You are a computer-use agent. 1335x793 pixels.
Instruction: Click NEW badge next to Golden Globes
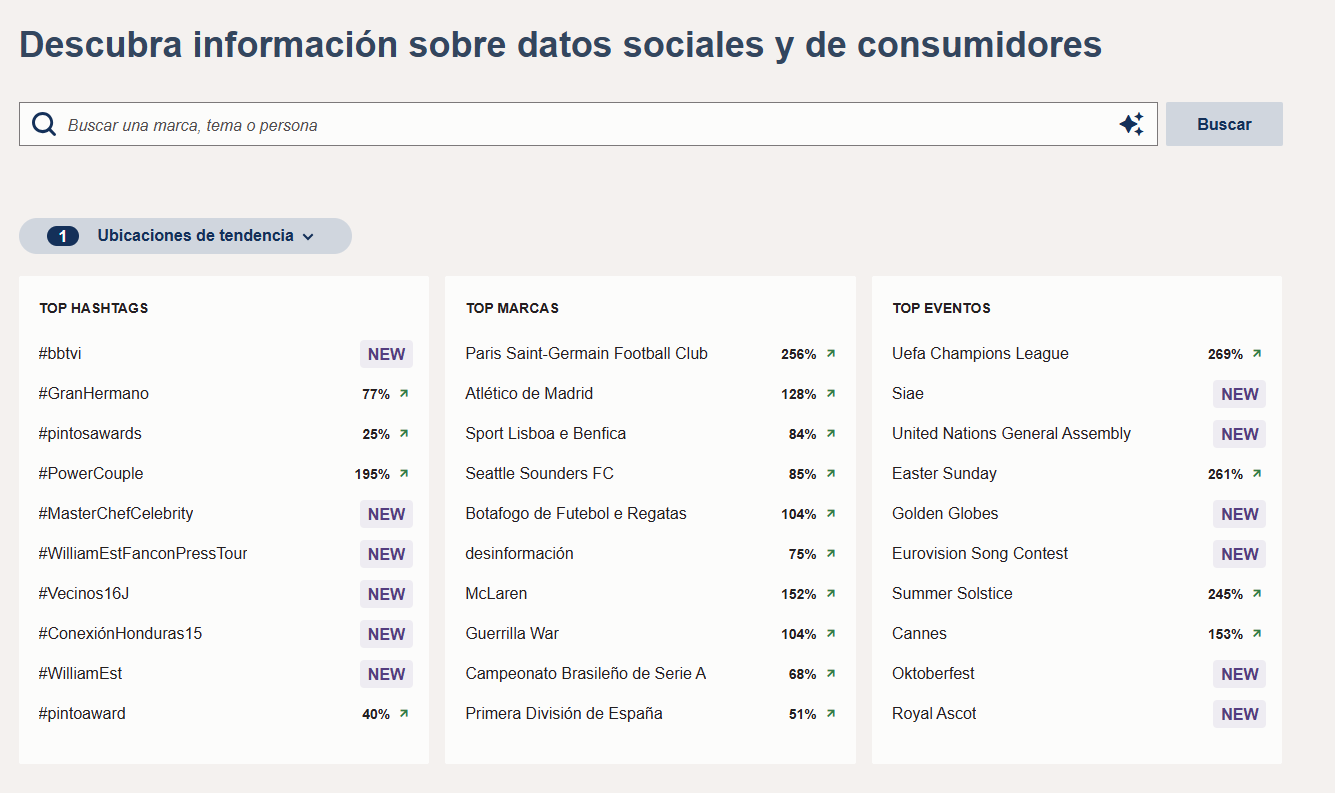pos(1239,514)
